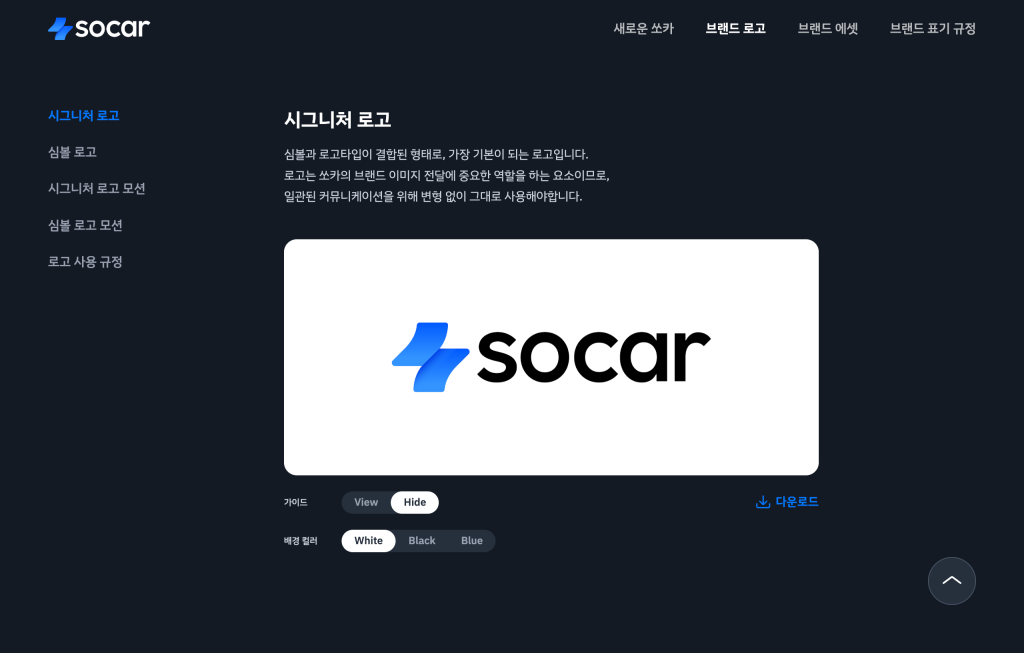Viewport: 1024px width, 653px height.
Task: Choose Black background color
Action: coord(422,541)
